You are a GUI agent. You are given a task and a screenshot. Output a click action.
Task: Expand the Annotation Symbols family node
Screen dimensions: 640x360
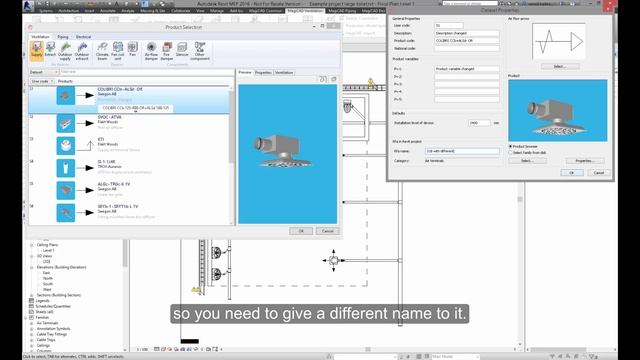click(31, 329)
